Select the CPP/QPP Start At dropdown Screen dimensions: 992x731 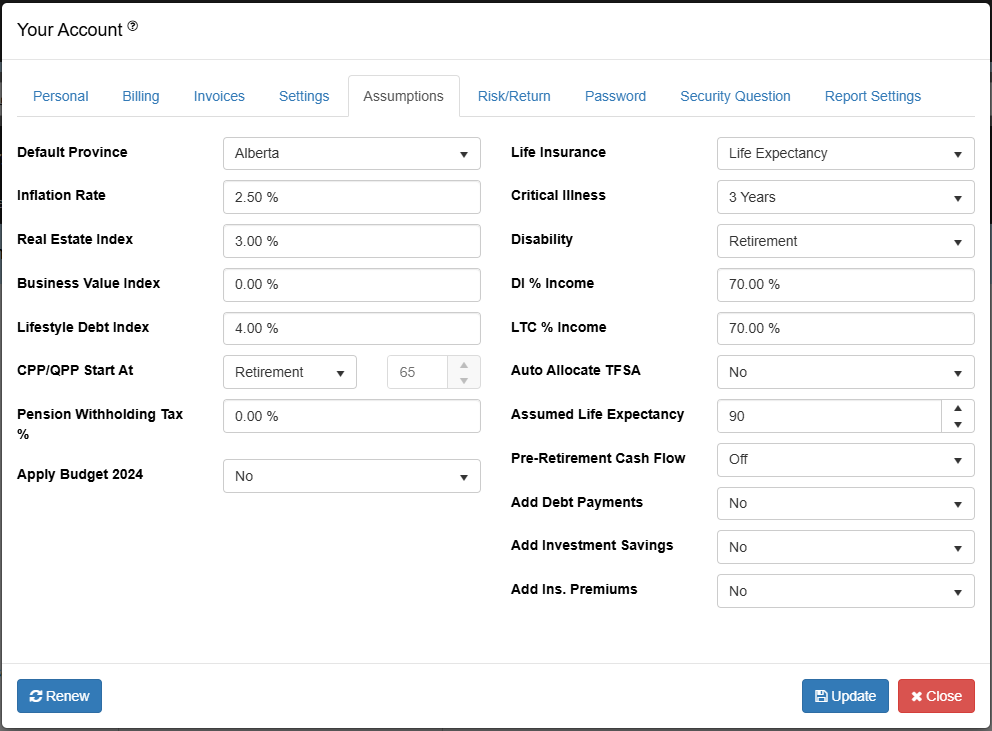pos(289,372)
